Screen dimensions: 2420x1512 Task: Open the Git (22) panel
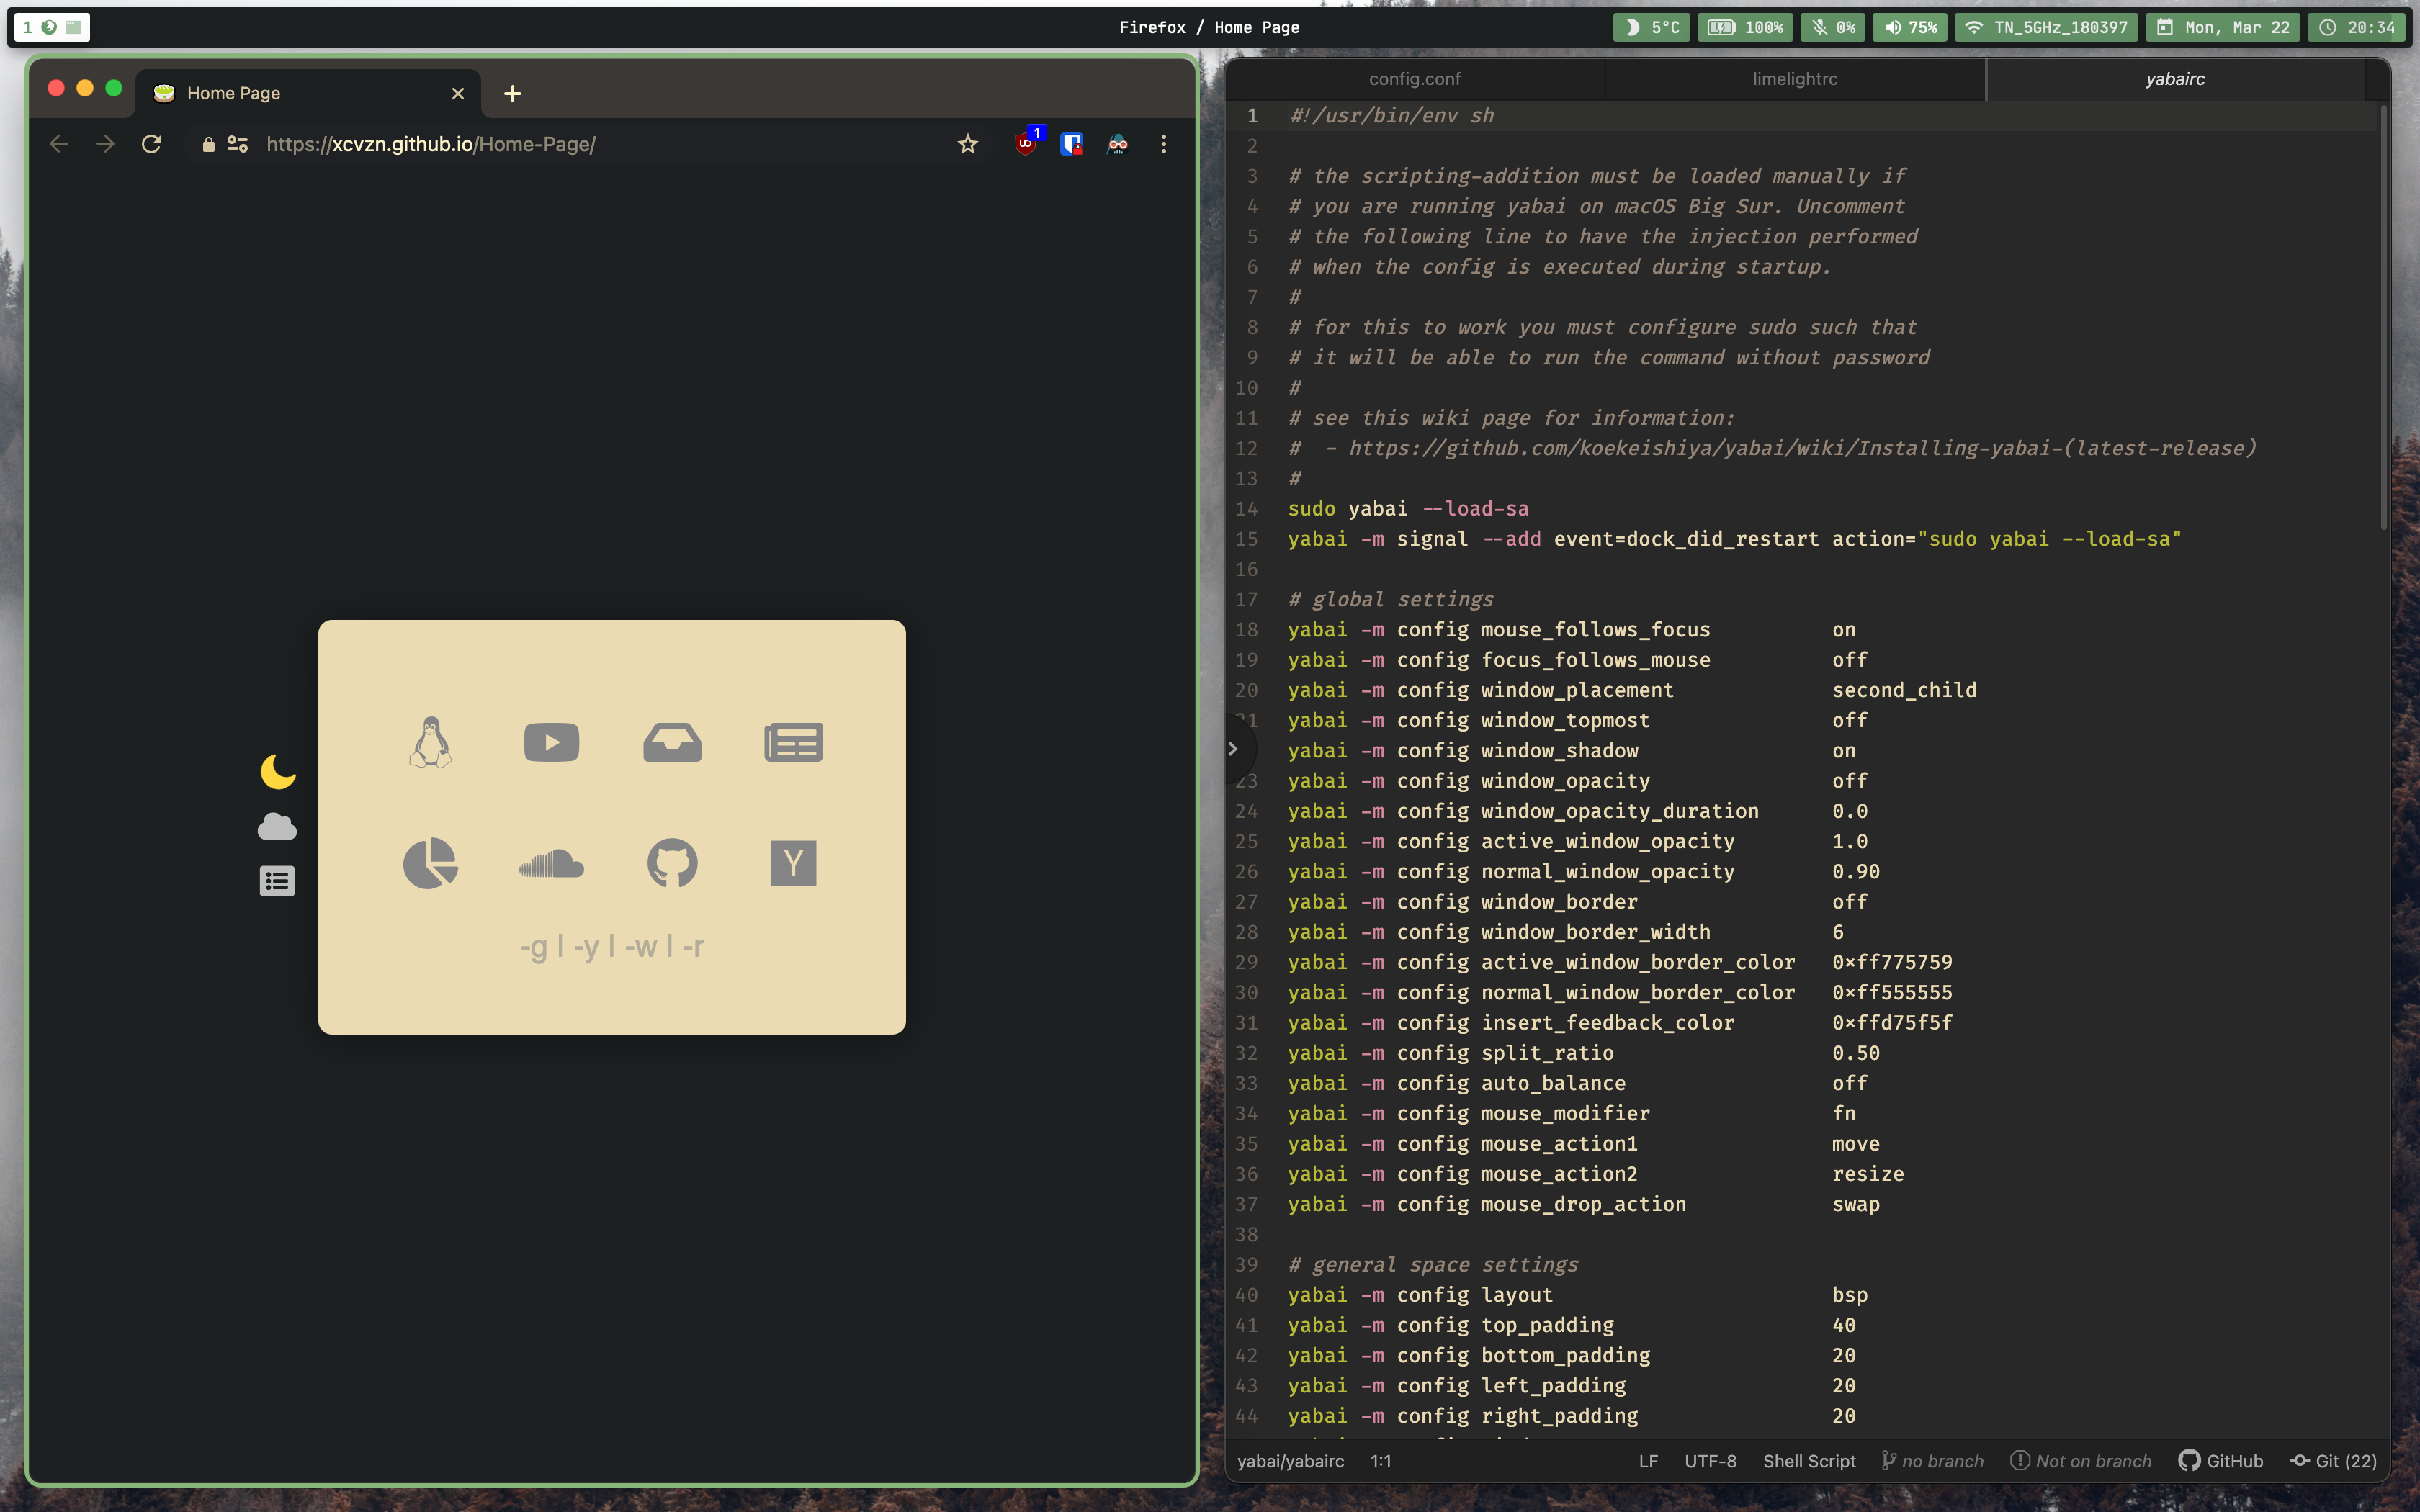2333,1461
